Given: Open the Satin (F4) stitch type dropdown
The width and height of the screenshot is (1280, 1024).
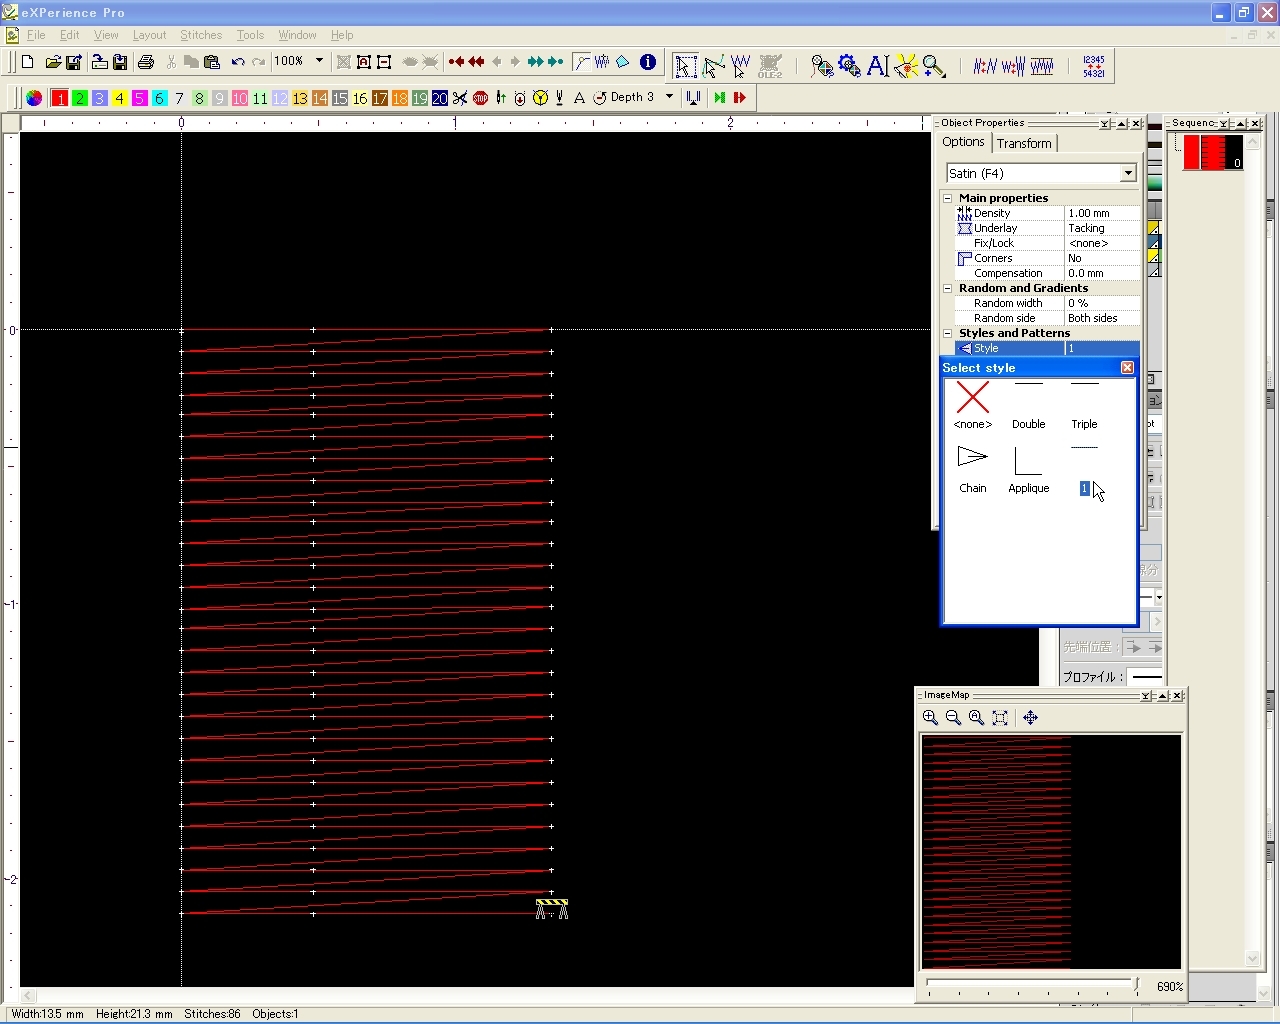Looking at the screenshot, I should tap(1128, 173).
